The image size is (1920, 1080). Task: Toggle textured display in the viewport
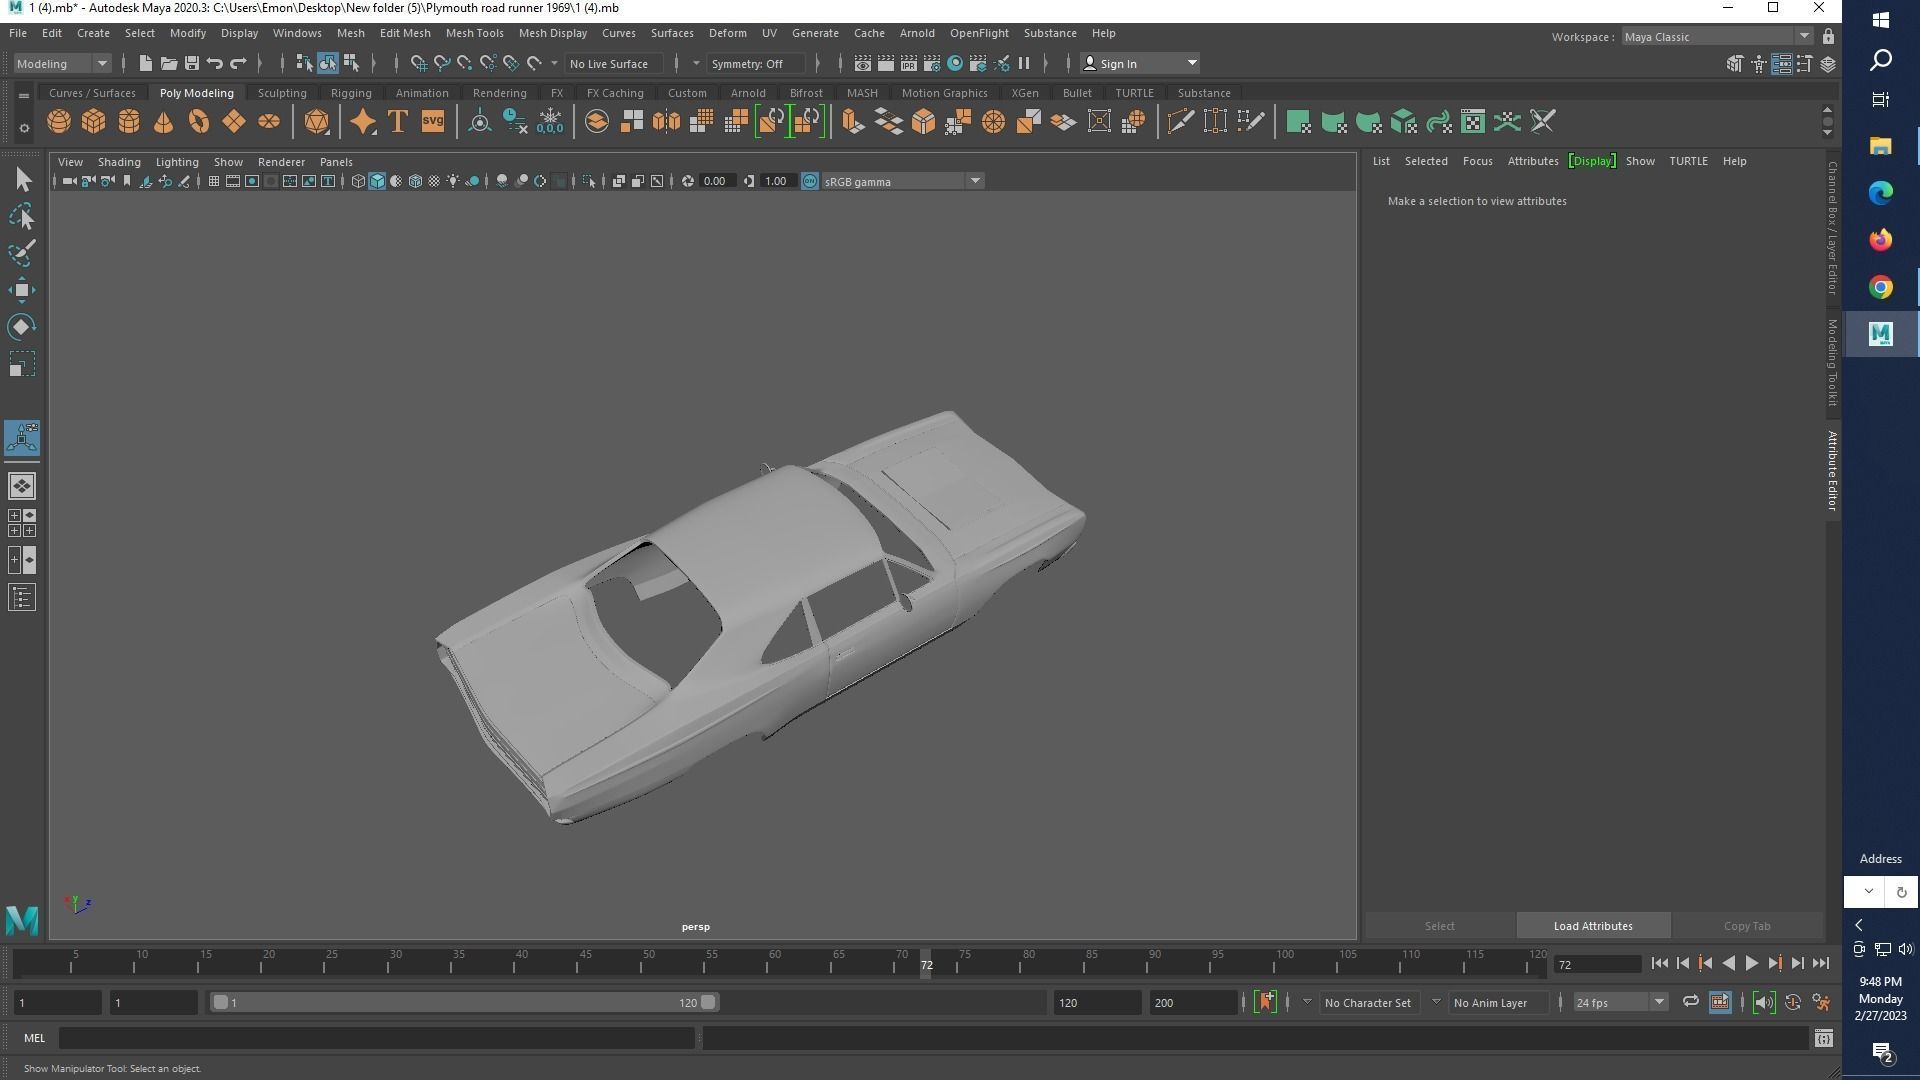[434, 181]
